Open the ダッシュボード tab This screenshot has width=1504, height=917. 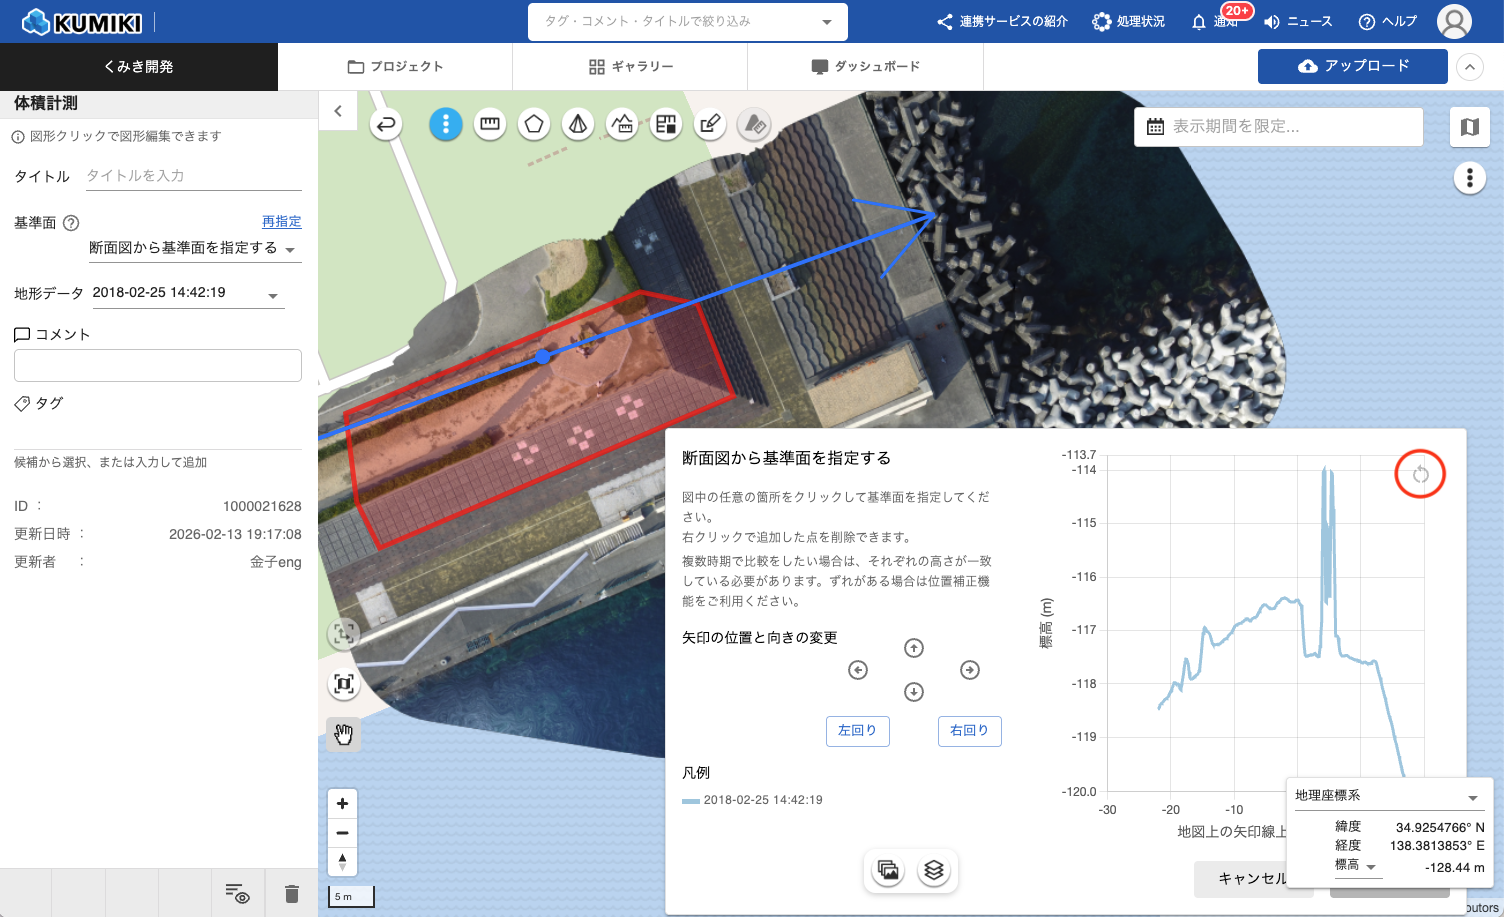click(x=865, y=67)
